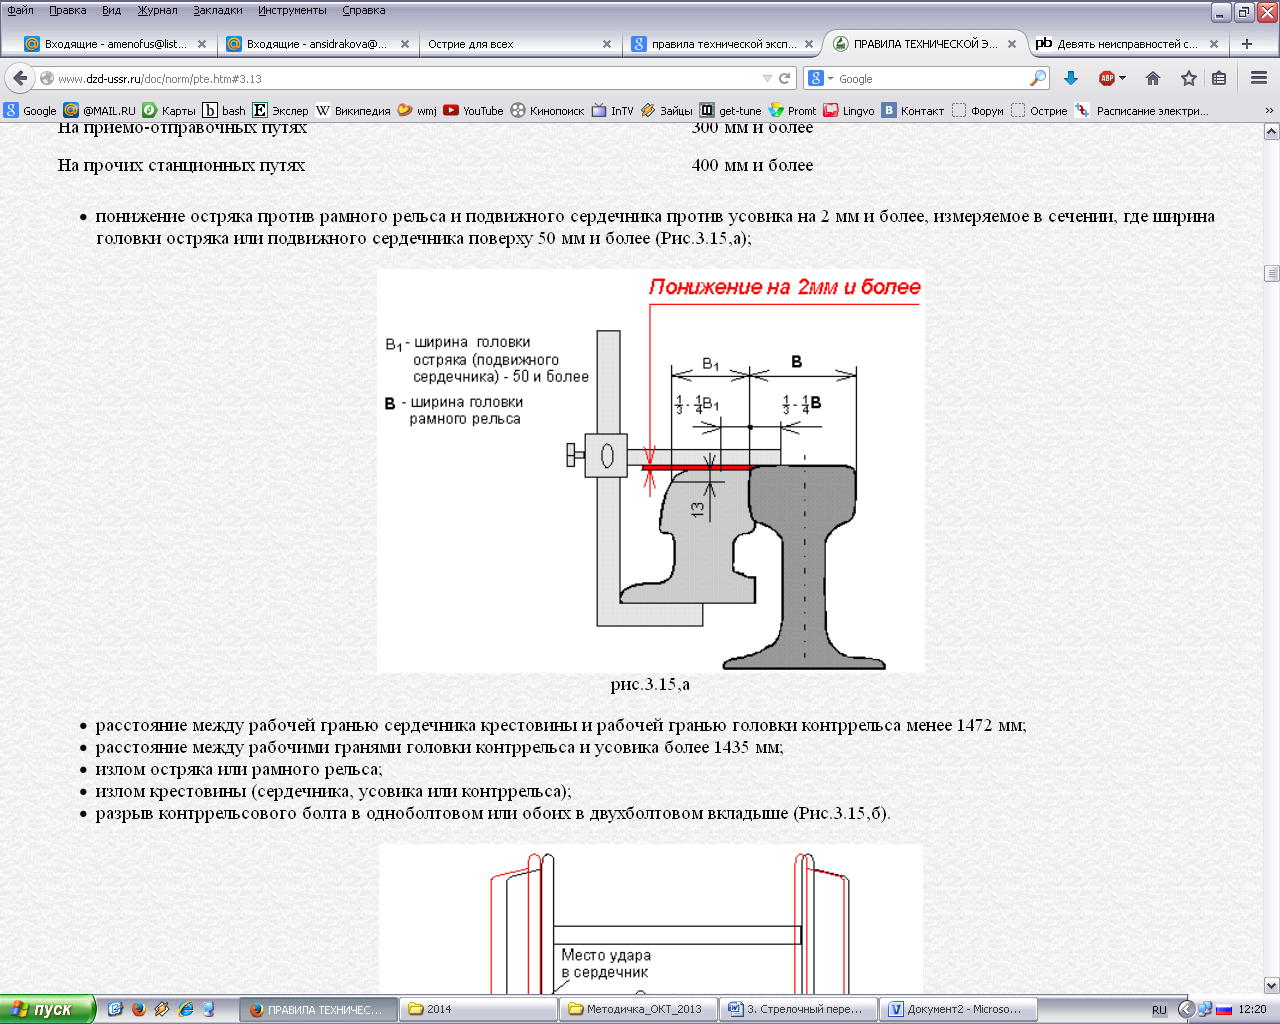Open the Острие bookmark in bookmarks bar
The width and height of the screenshot is (1280, 1024).
[x=1038, y=111]
